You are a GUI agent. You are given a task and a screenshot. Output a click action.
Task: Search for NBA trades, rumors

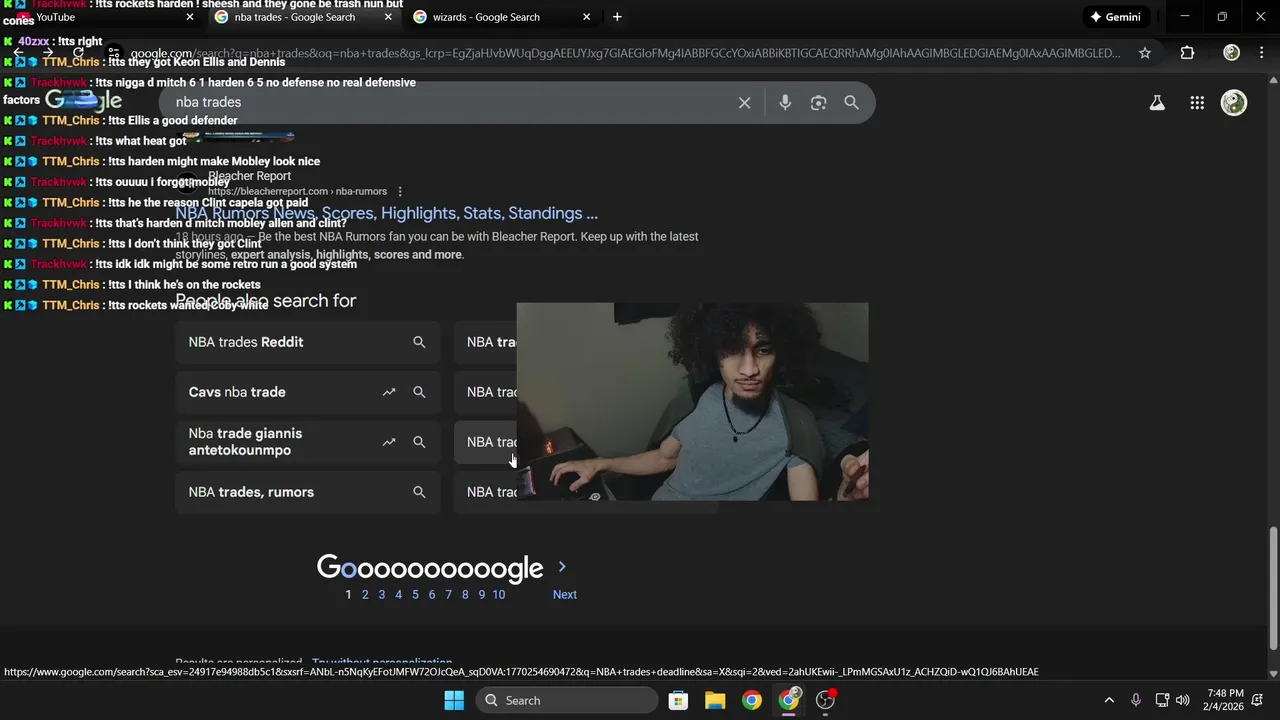coord(308,492)
